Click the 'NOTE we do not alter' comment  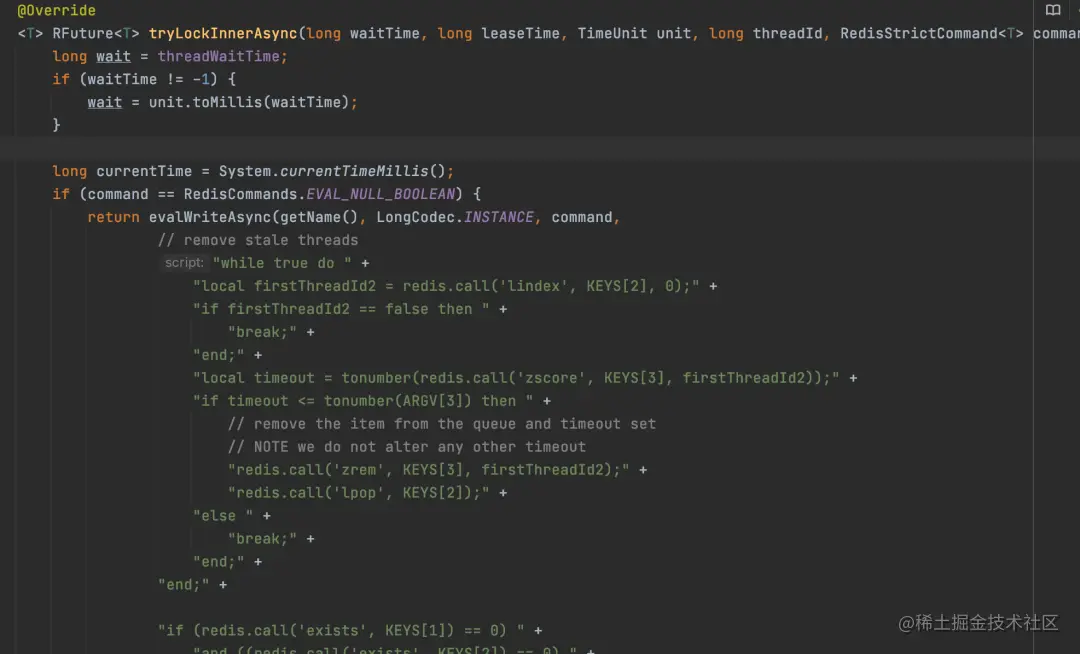pos(406,447)
